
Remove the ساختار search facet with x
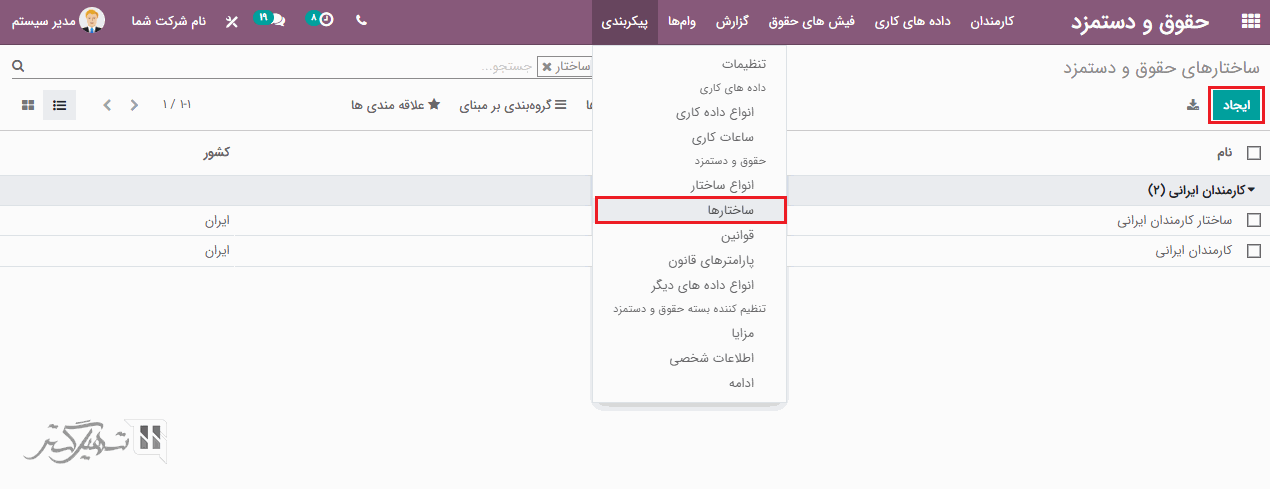[547, 67]
